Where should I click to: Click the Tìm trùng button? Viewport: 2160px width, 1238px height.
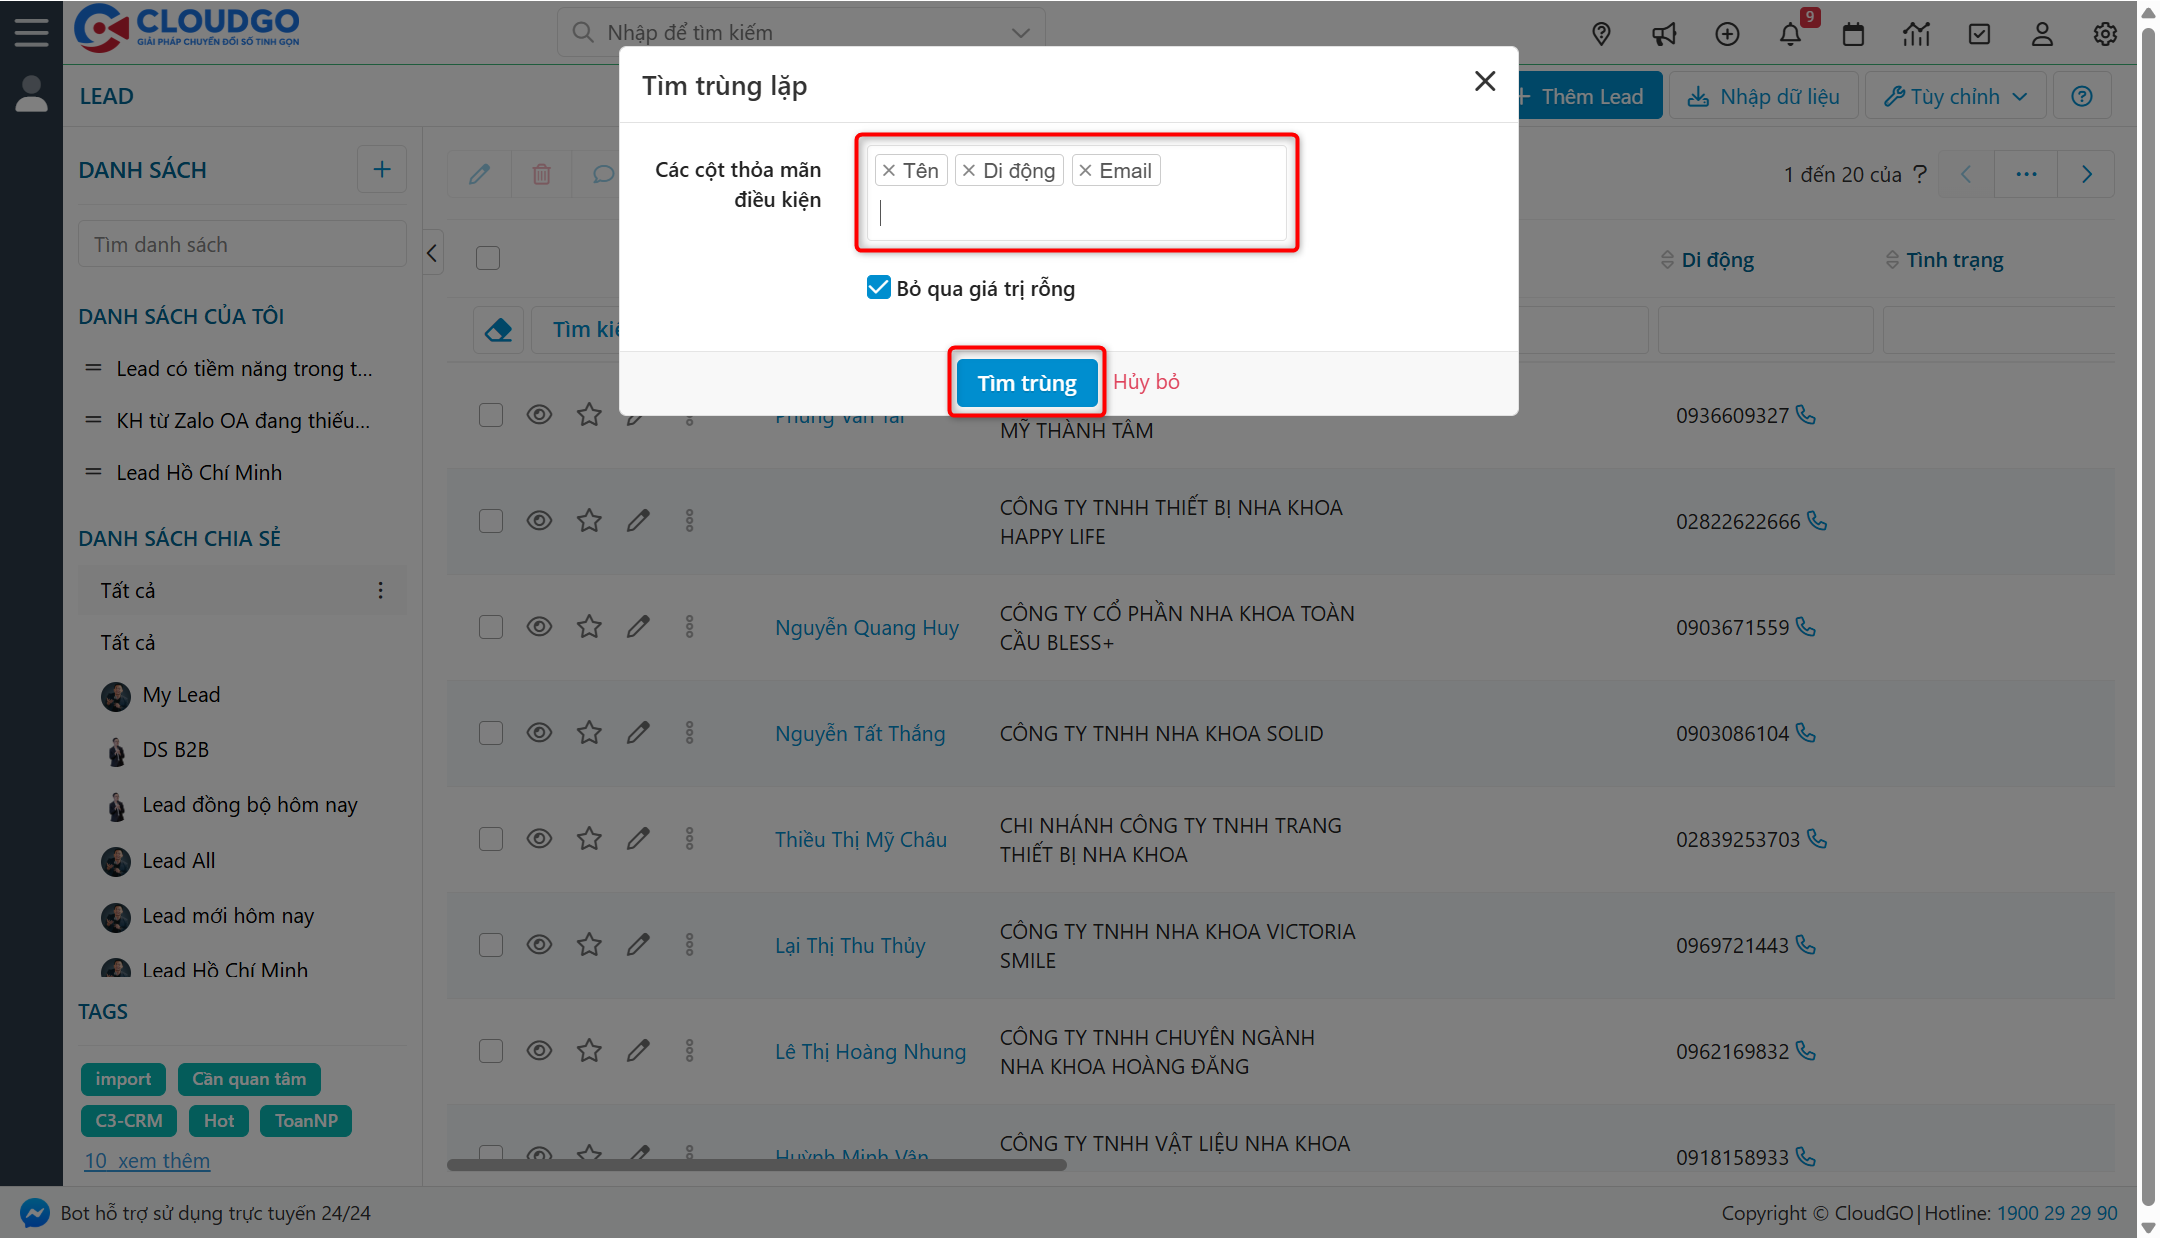coord(1026,382)
